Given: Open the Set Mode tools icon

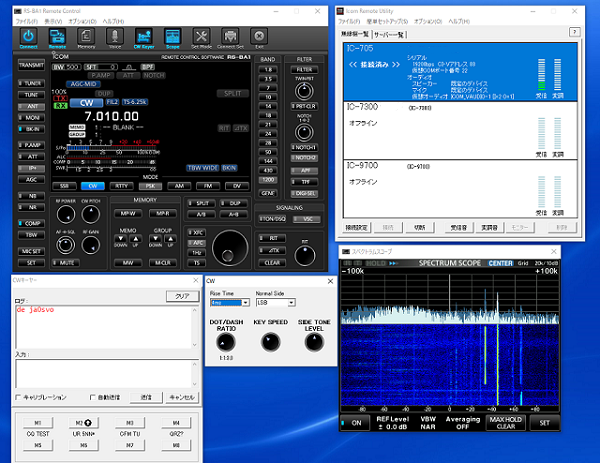Looking at the screenshot, I should [x=201, y=37].
